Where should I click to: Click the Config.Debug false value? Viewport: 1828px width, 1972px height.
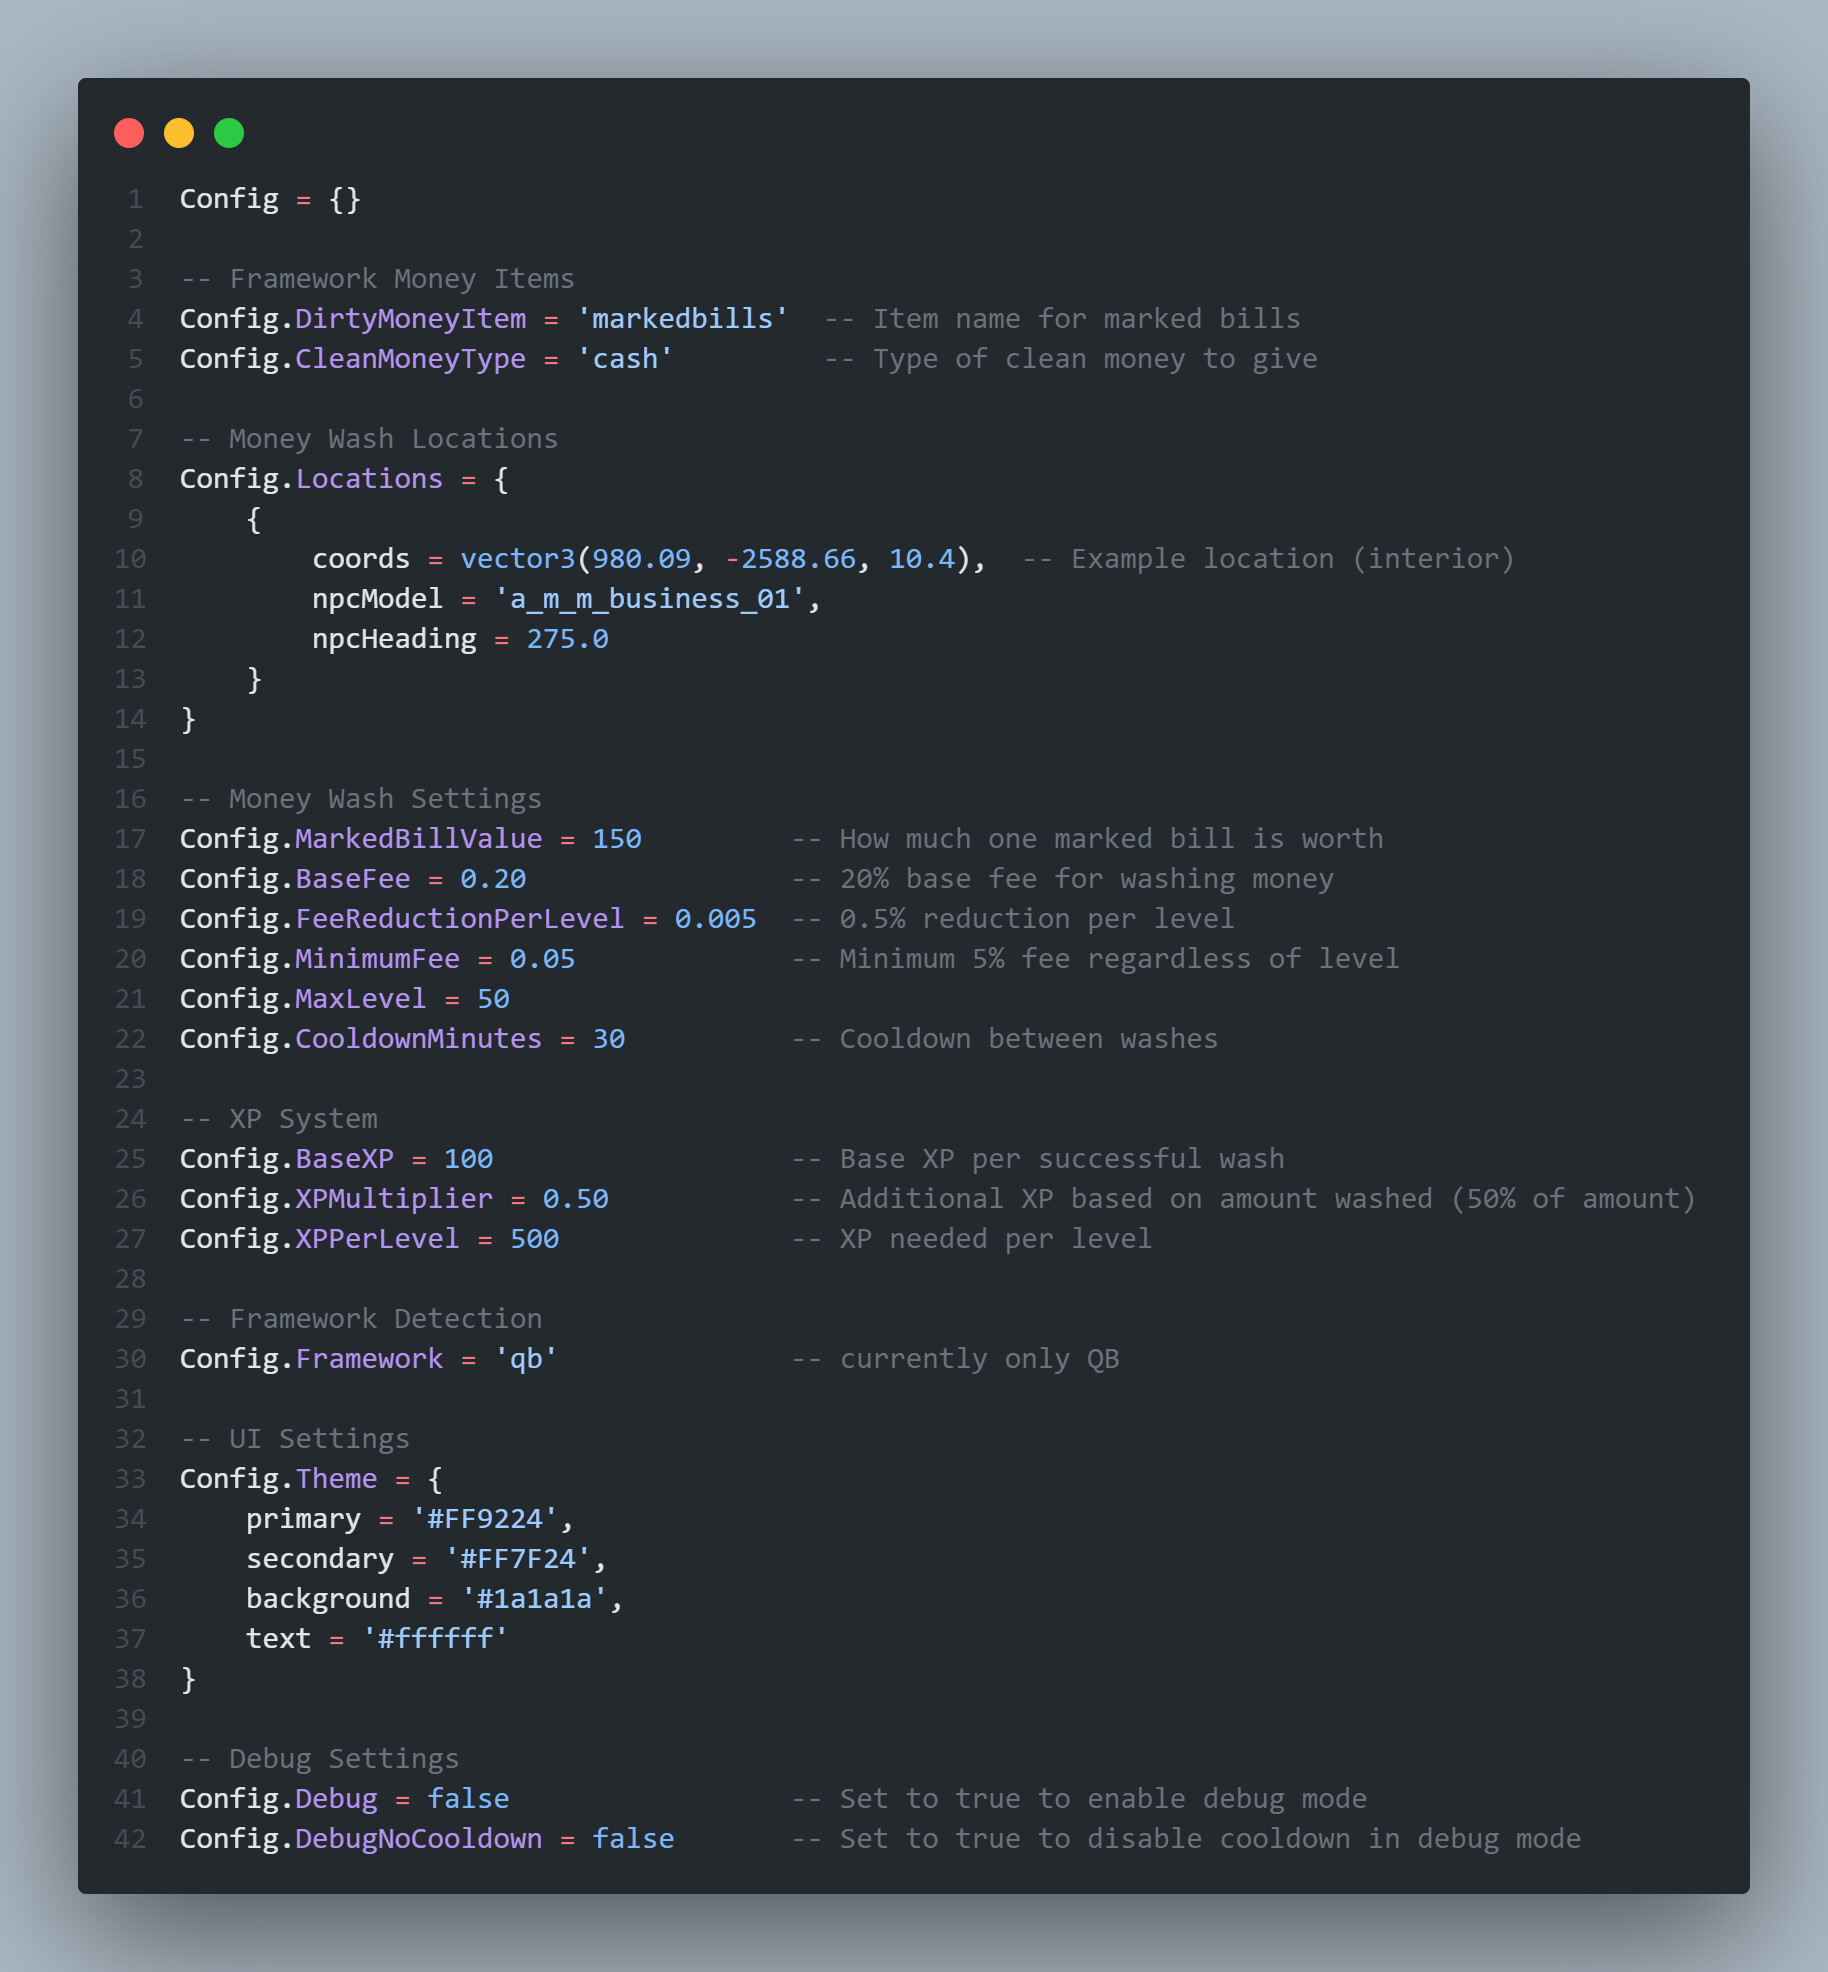(x=468, y=1799)
